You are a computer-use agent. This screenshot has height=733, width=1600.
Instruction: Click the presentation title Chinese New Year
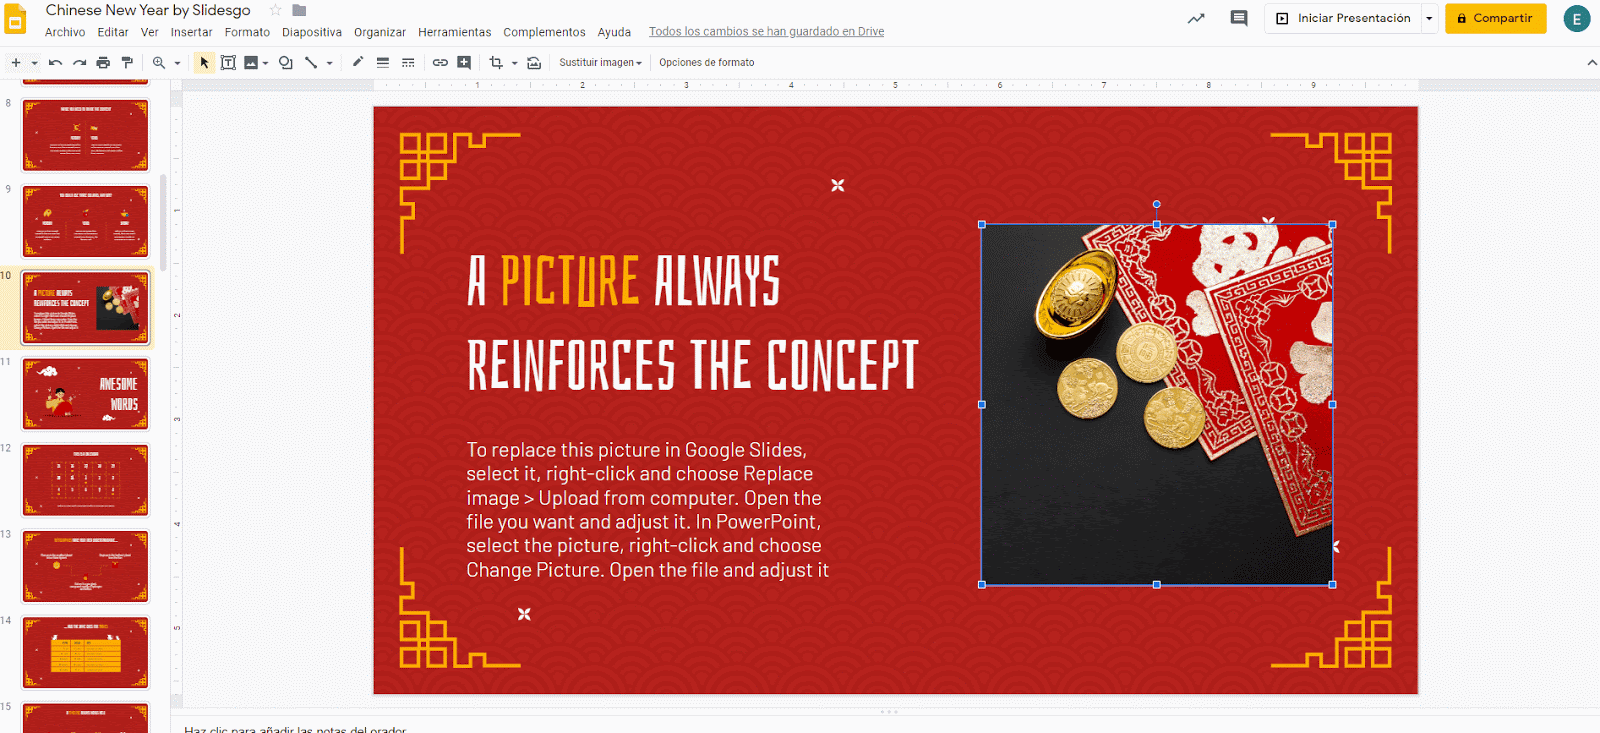coord(148,10)
